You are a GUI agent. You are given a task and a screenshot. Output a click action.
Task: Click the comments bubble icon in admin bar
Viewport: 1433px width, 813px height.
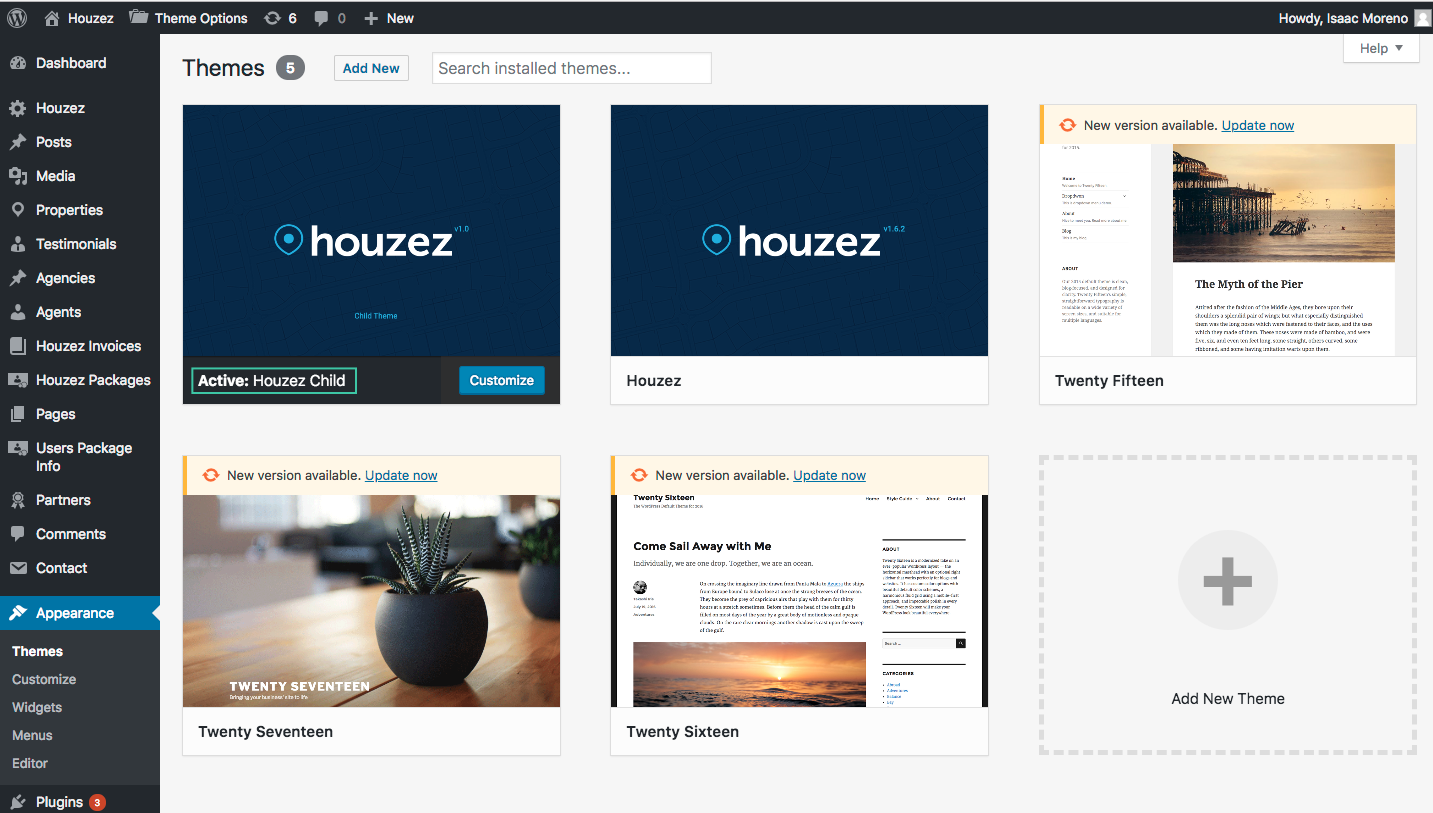pos(321,19)
